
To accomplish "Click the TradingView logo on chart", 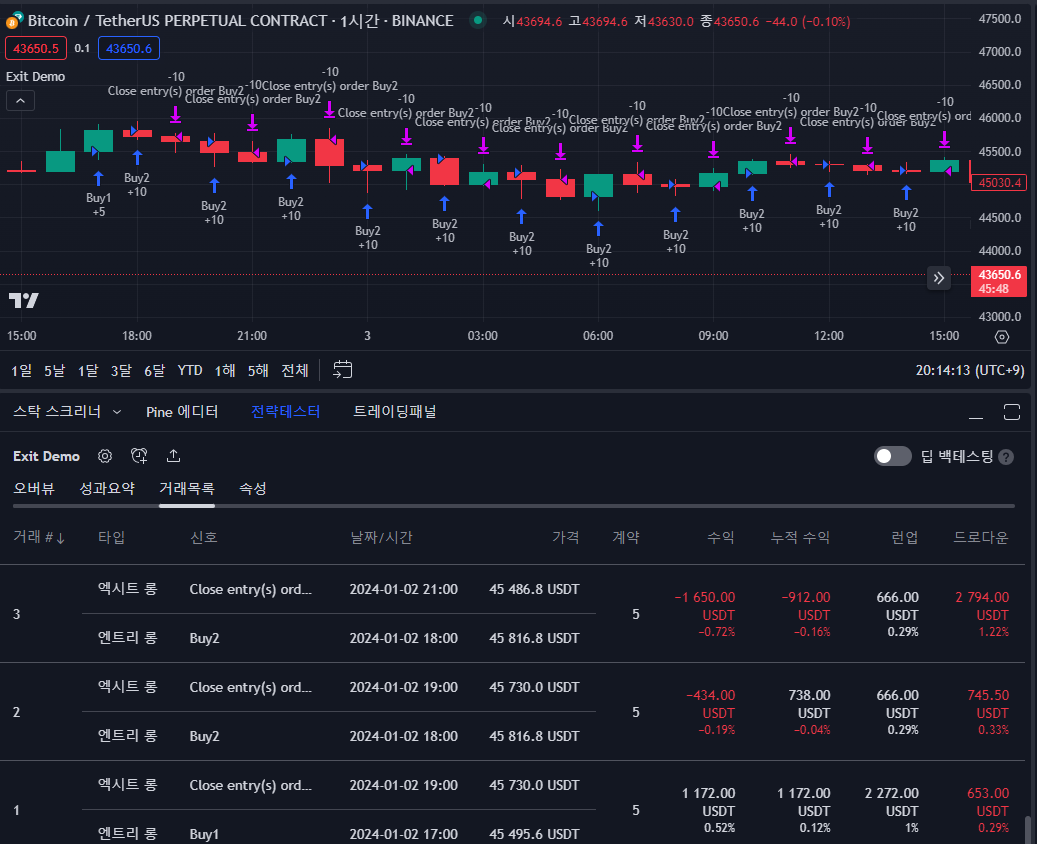I will tap(24, 300).
